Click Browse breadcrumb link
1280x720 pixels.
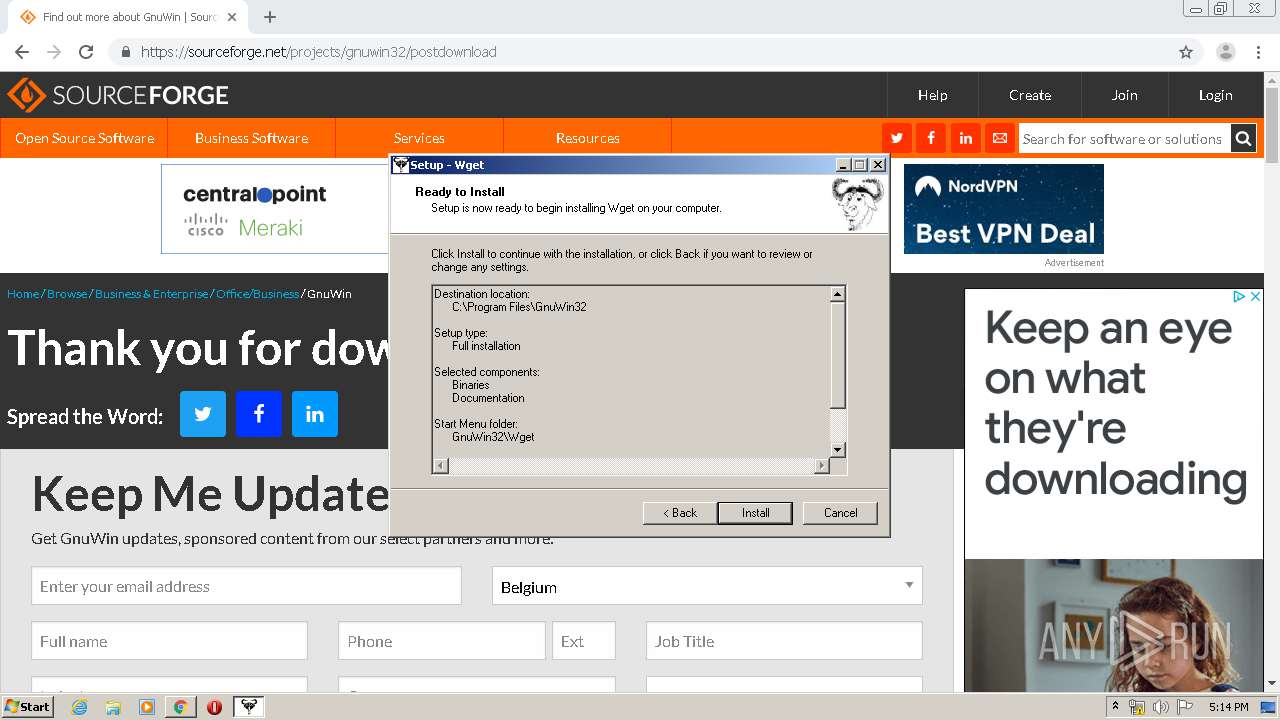pyautogui.click(x=67, y=294)
